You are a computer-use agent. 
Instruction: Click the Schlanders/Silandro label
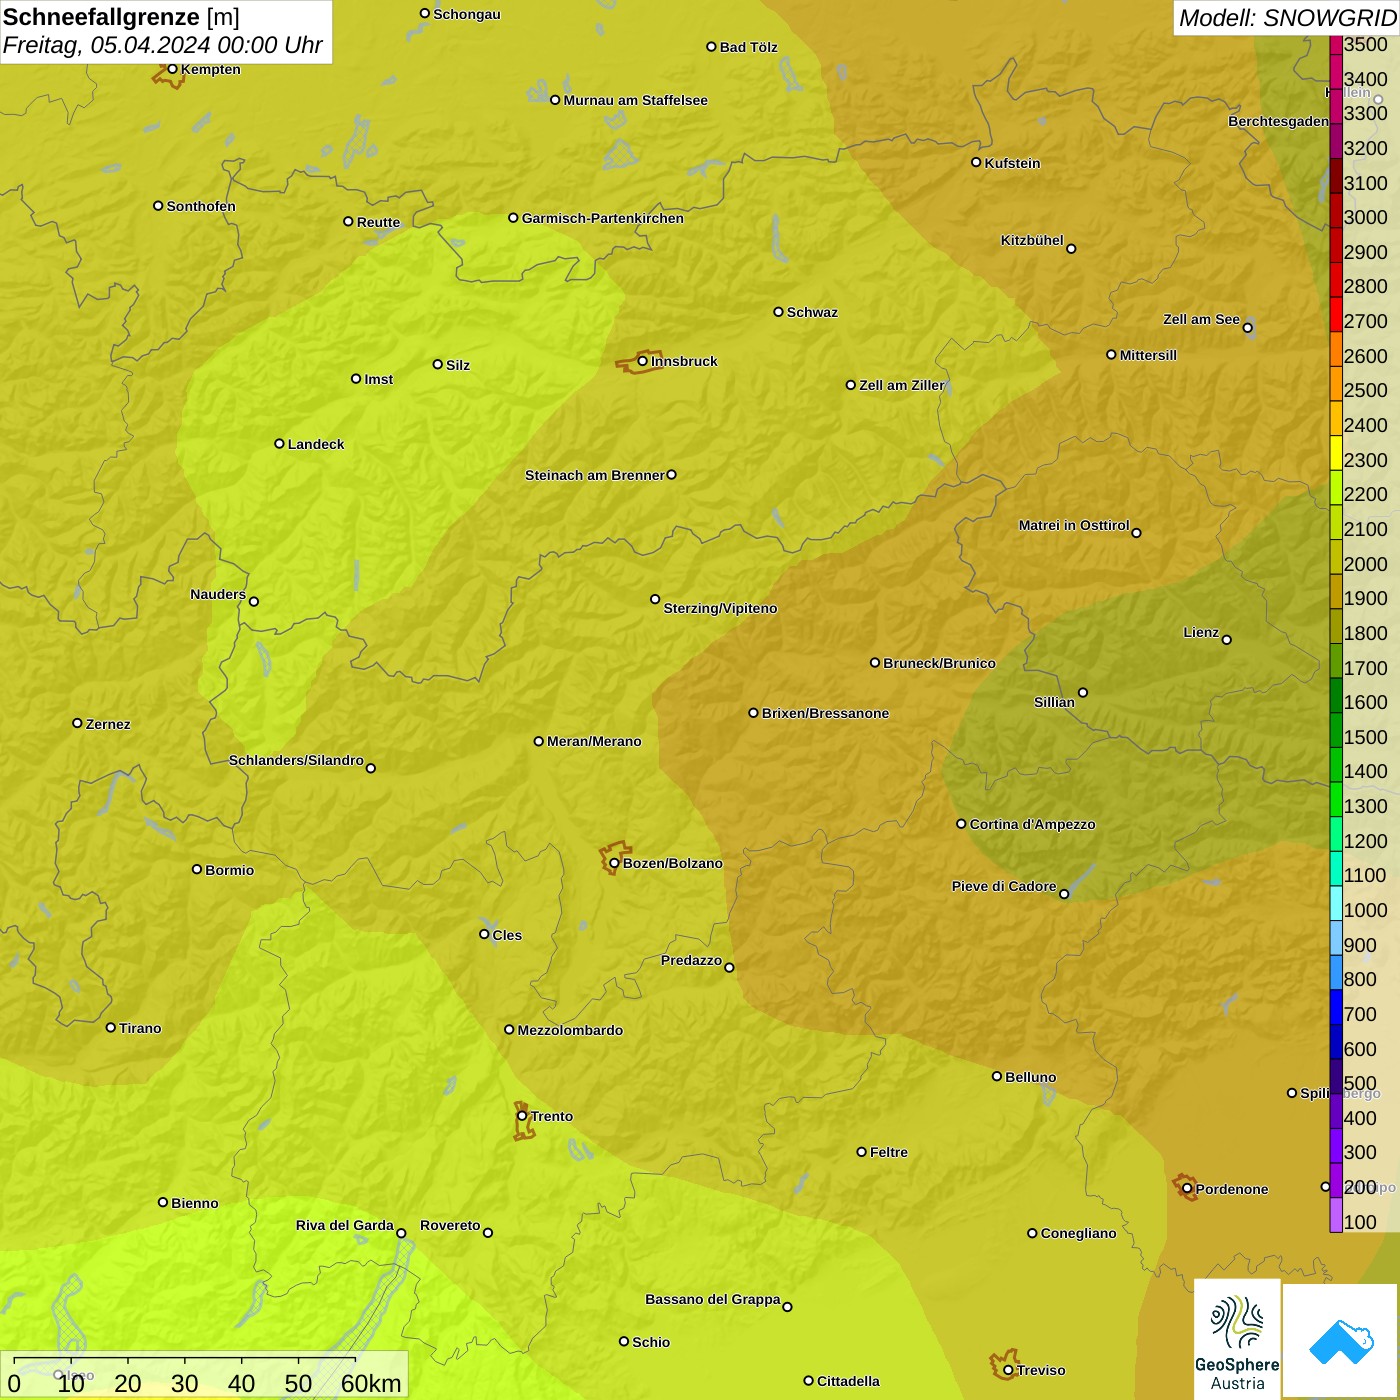tap(296, 760)
